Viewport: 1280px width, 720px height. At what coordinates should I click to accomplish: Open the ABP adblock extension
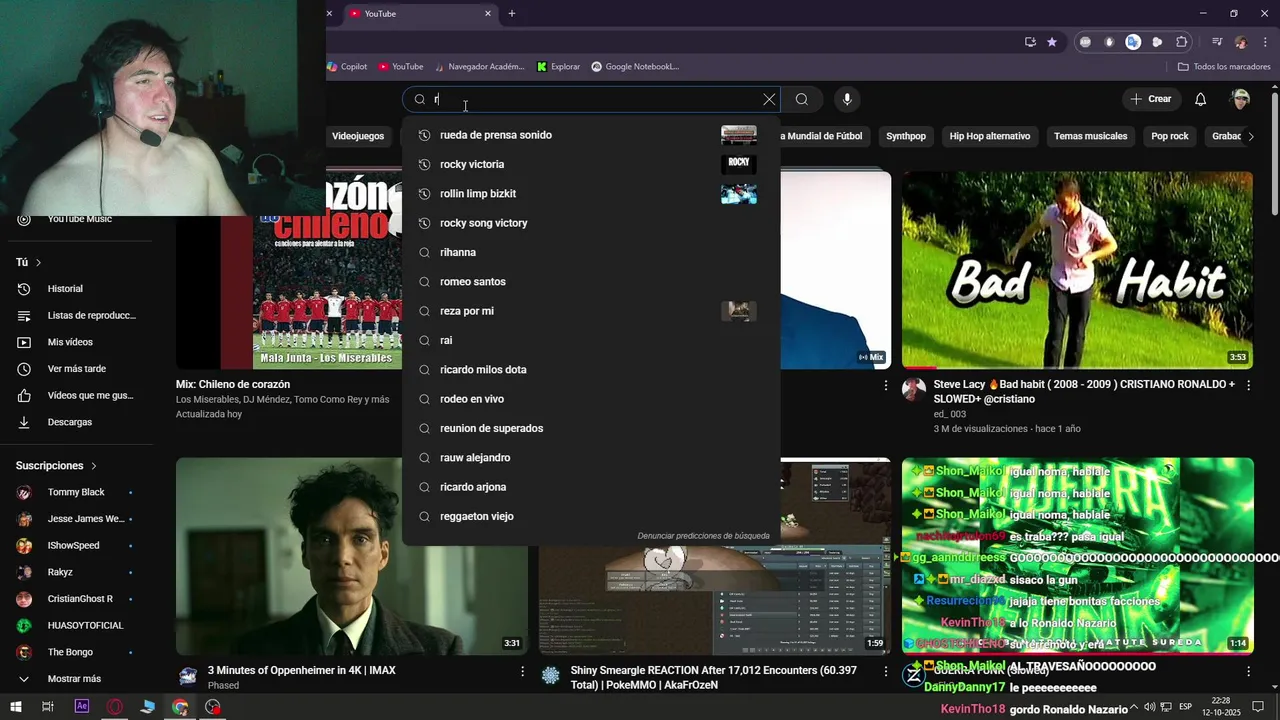click(x=1085, y=42)
